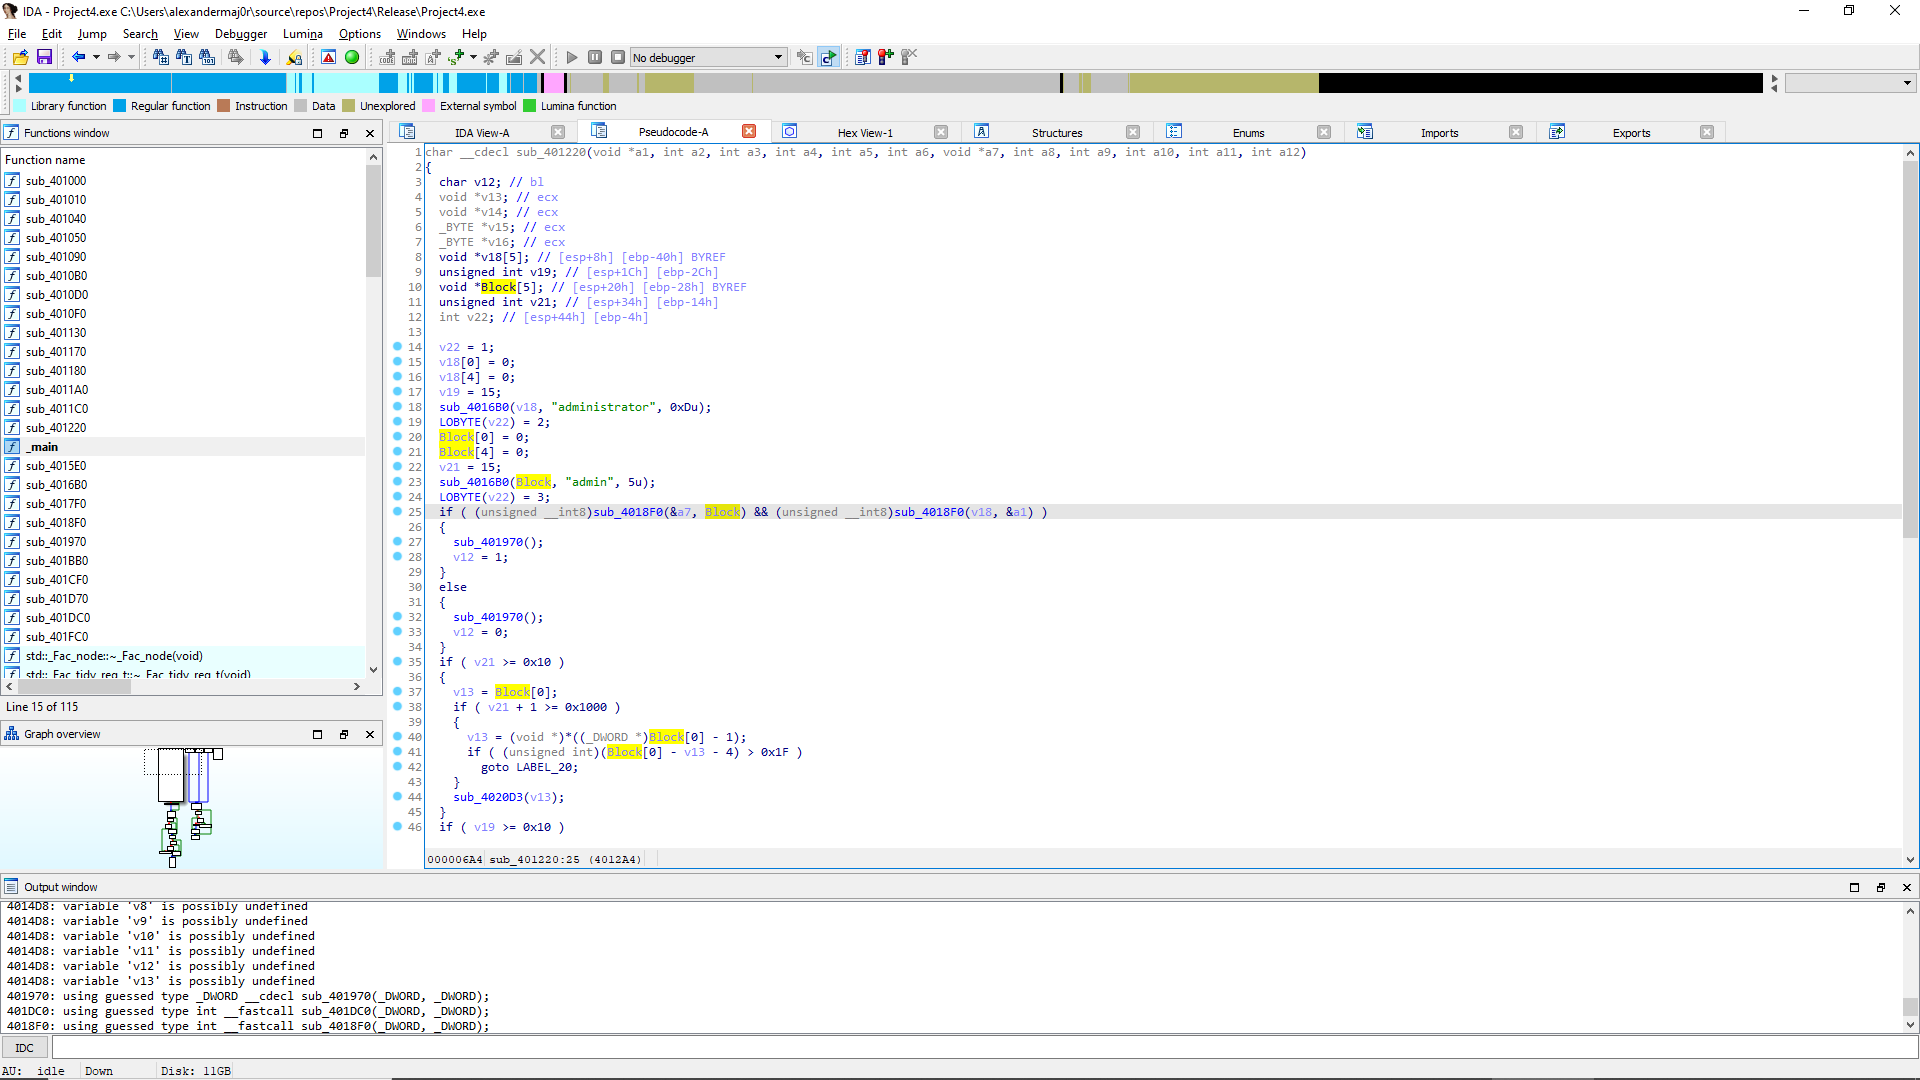
Task: Jump back with the left arrow icon
Action: (78, 57)
